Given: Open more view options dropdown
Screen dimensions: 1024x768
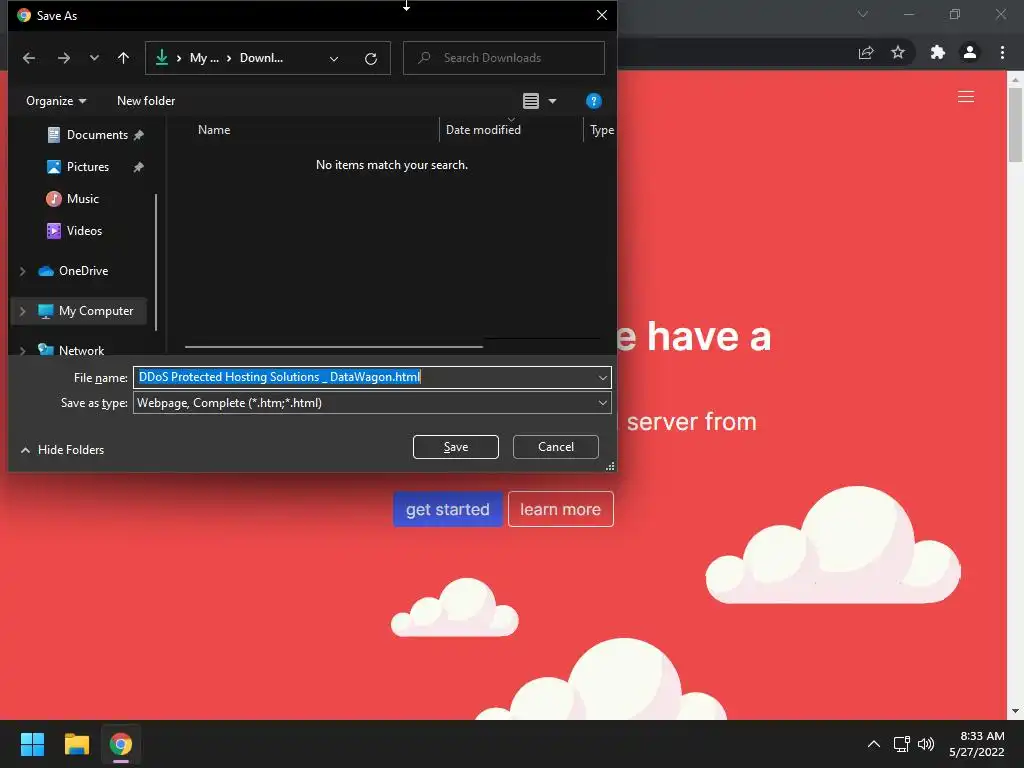Looking at the screenshot, I should pos(552,101).
